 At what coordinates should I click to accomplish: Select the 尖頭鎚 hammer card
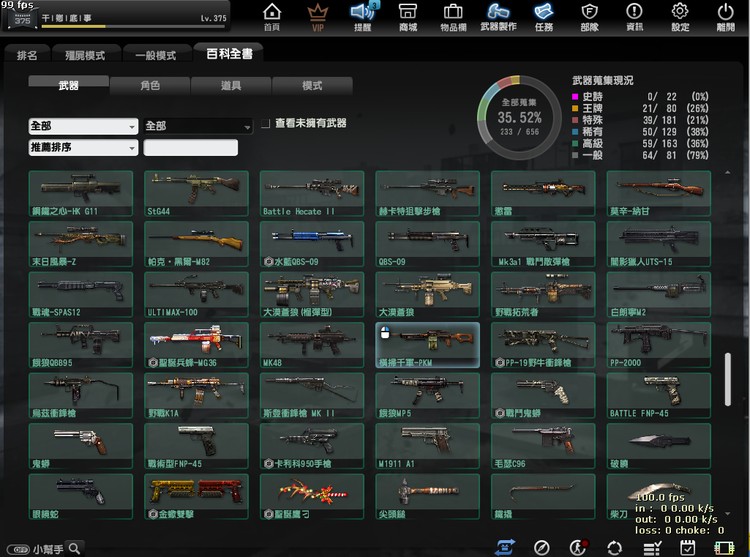pyautogui.click(x=428, y=497)
